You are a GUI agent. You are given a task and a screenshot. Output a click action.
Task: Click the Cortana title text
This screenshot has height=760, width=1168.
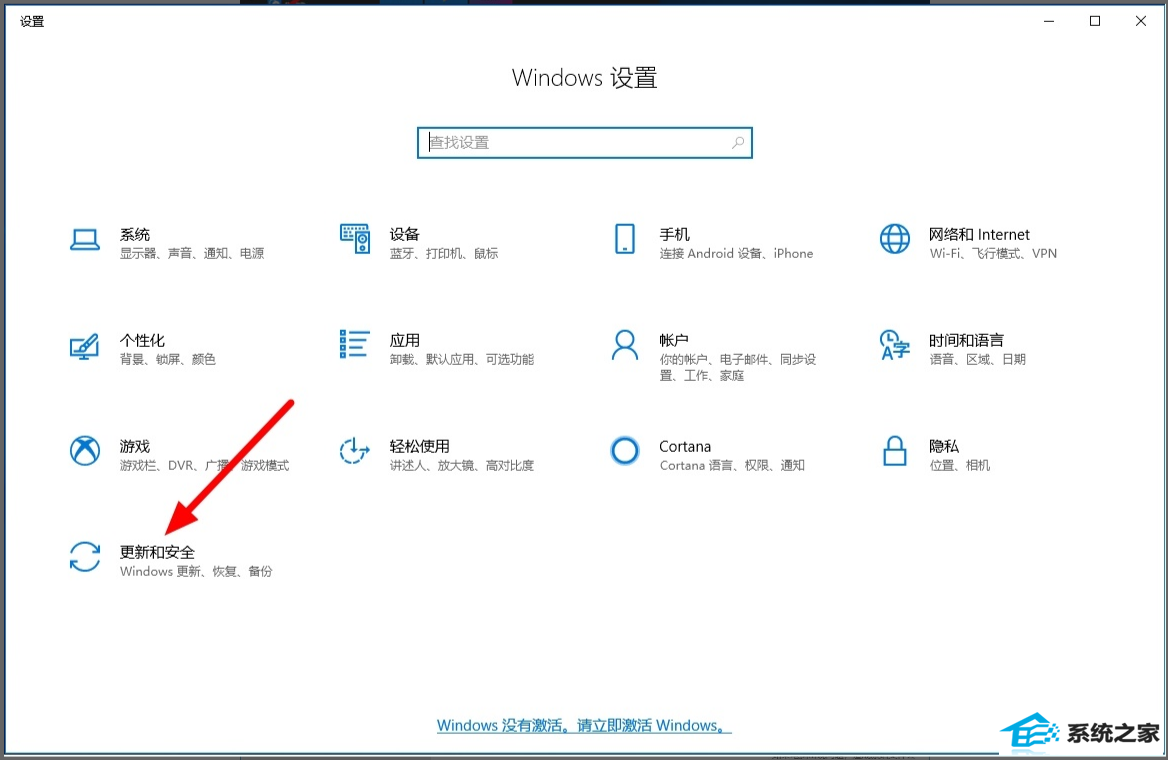pyautogui.click(x=685, y=446)
